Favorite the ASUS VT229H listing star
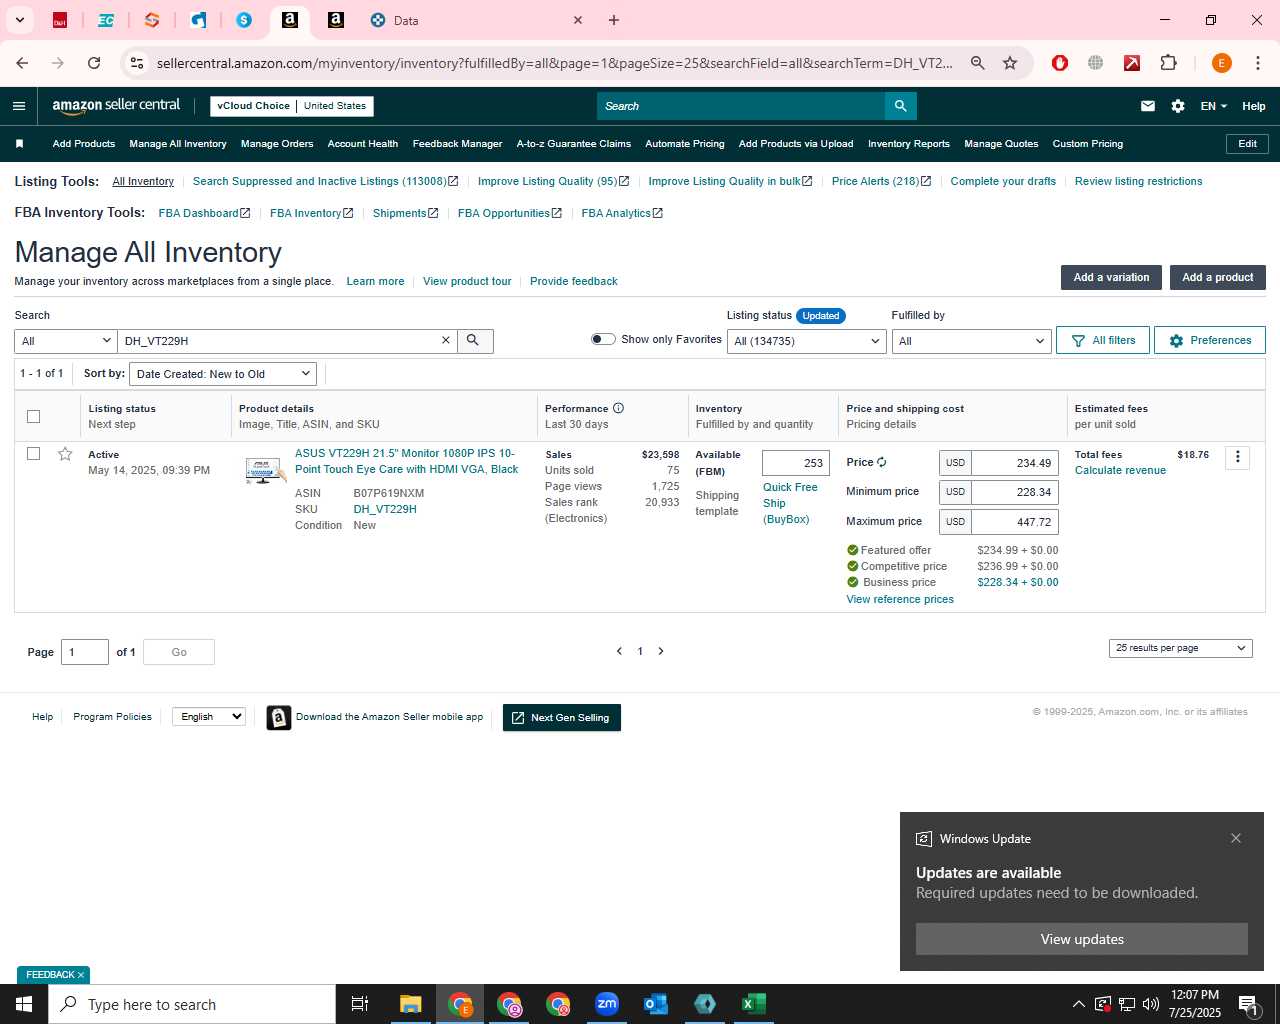 (x=65, y=454)
